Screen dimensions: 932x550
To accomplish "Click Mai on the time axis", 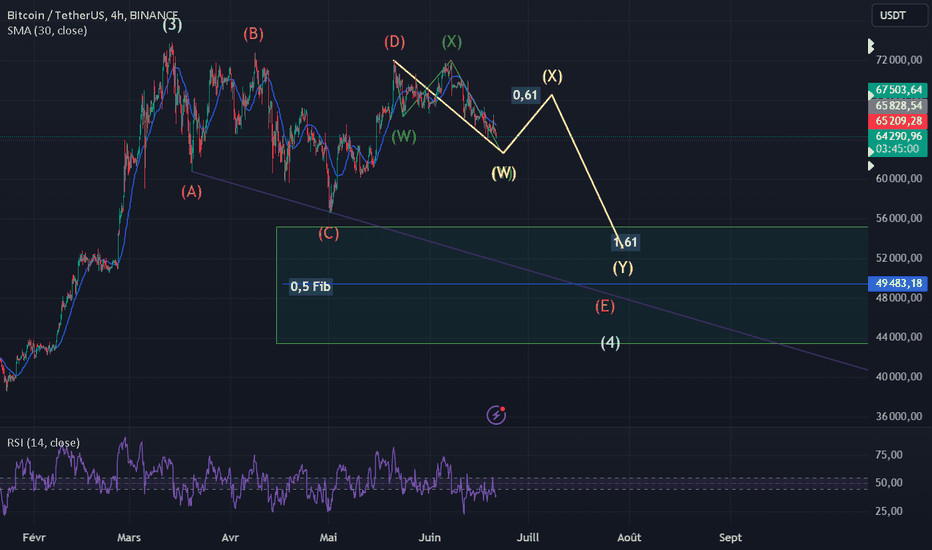I will point(328,538).
